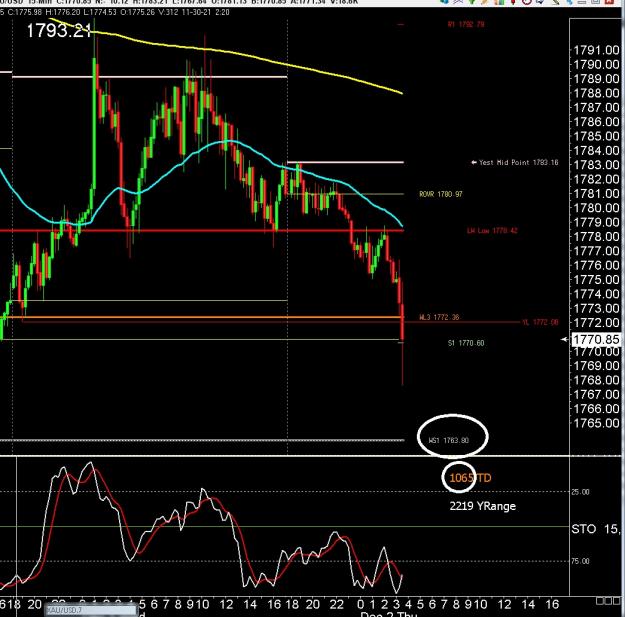Click 1785.00 on the price axis
Viewport: 625px width, 617px height.
click(x=596, y=136)
